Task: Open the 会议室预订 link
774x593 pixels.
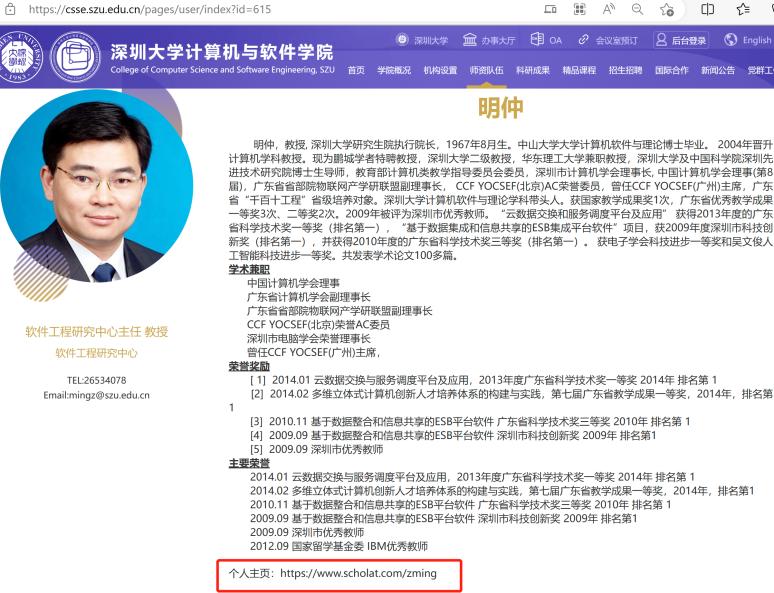Action: point(617,40)
